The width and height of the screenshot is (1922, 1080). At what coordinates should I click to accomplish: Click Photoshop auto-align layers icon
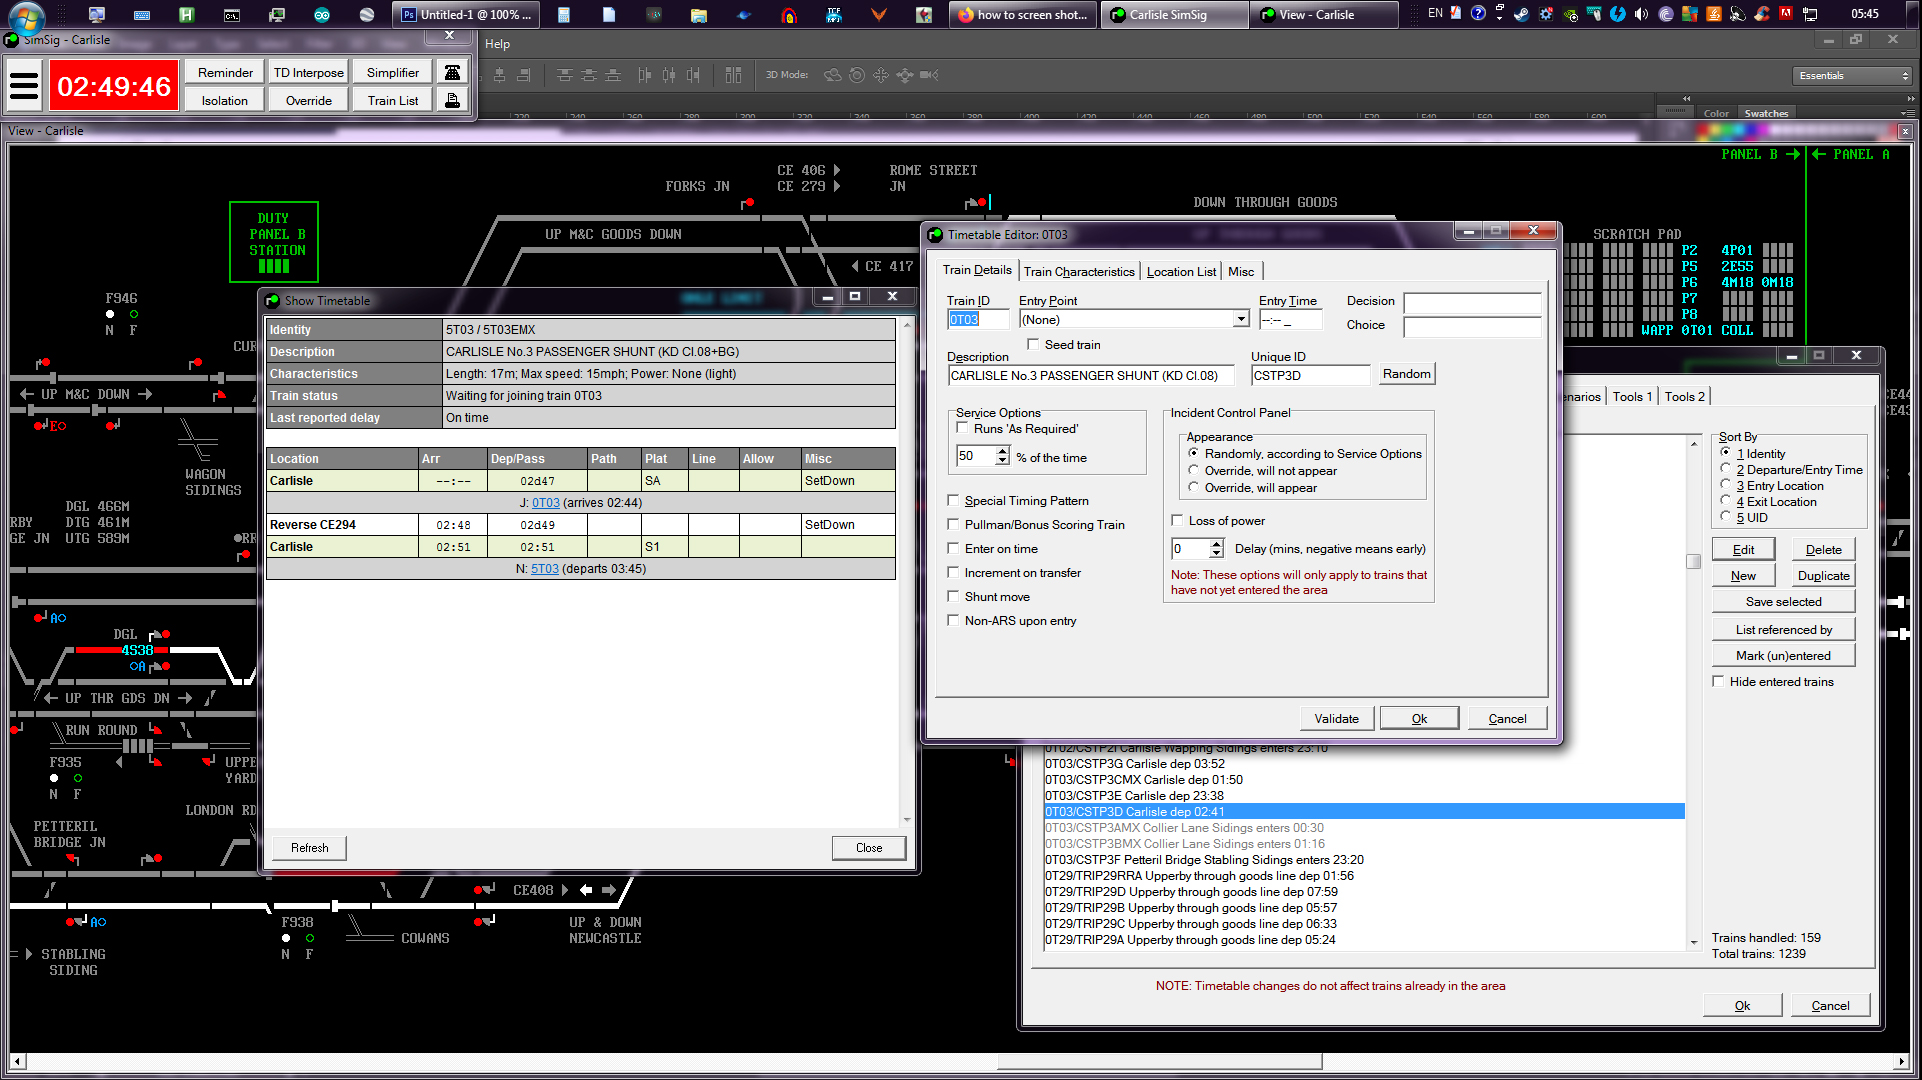(733, 75)
